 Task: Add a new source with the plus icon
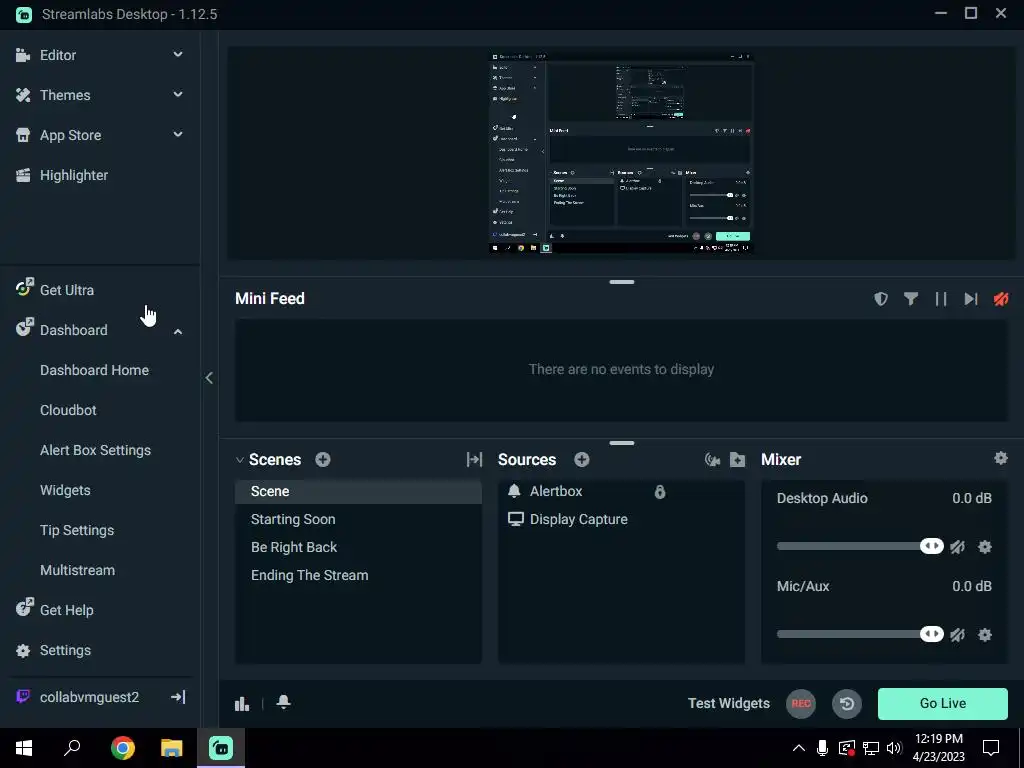pyautogui.click(x=582, y=460)
